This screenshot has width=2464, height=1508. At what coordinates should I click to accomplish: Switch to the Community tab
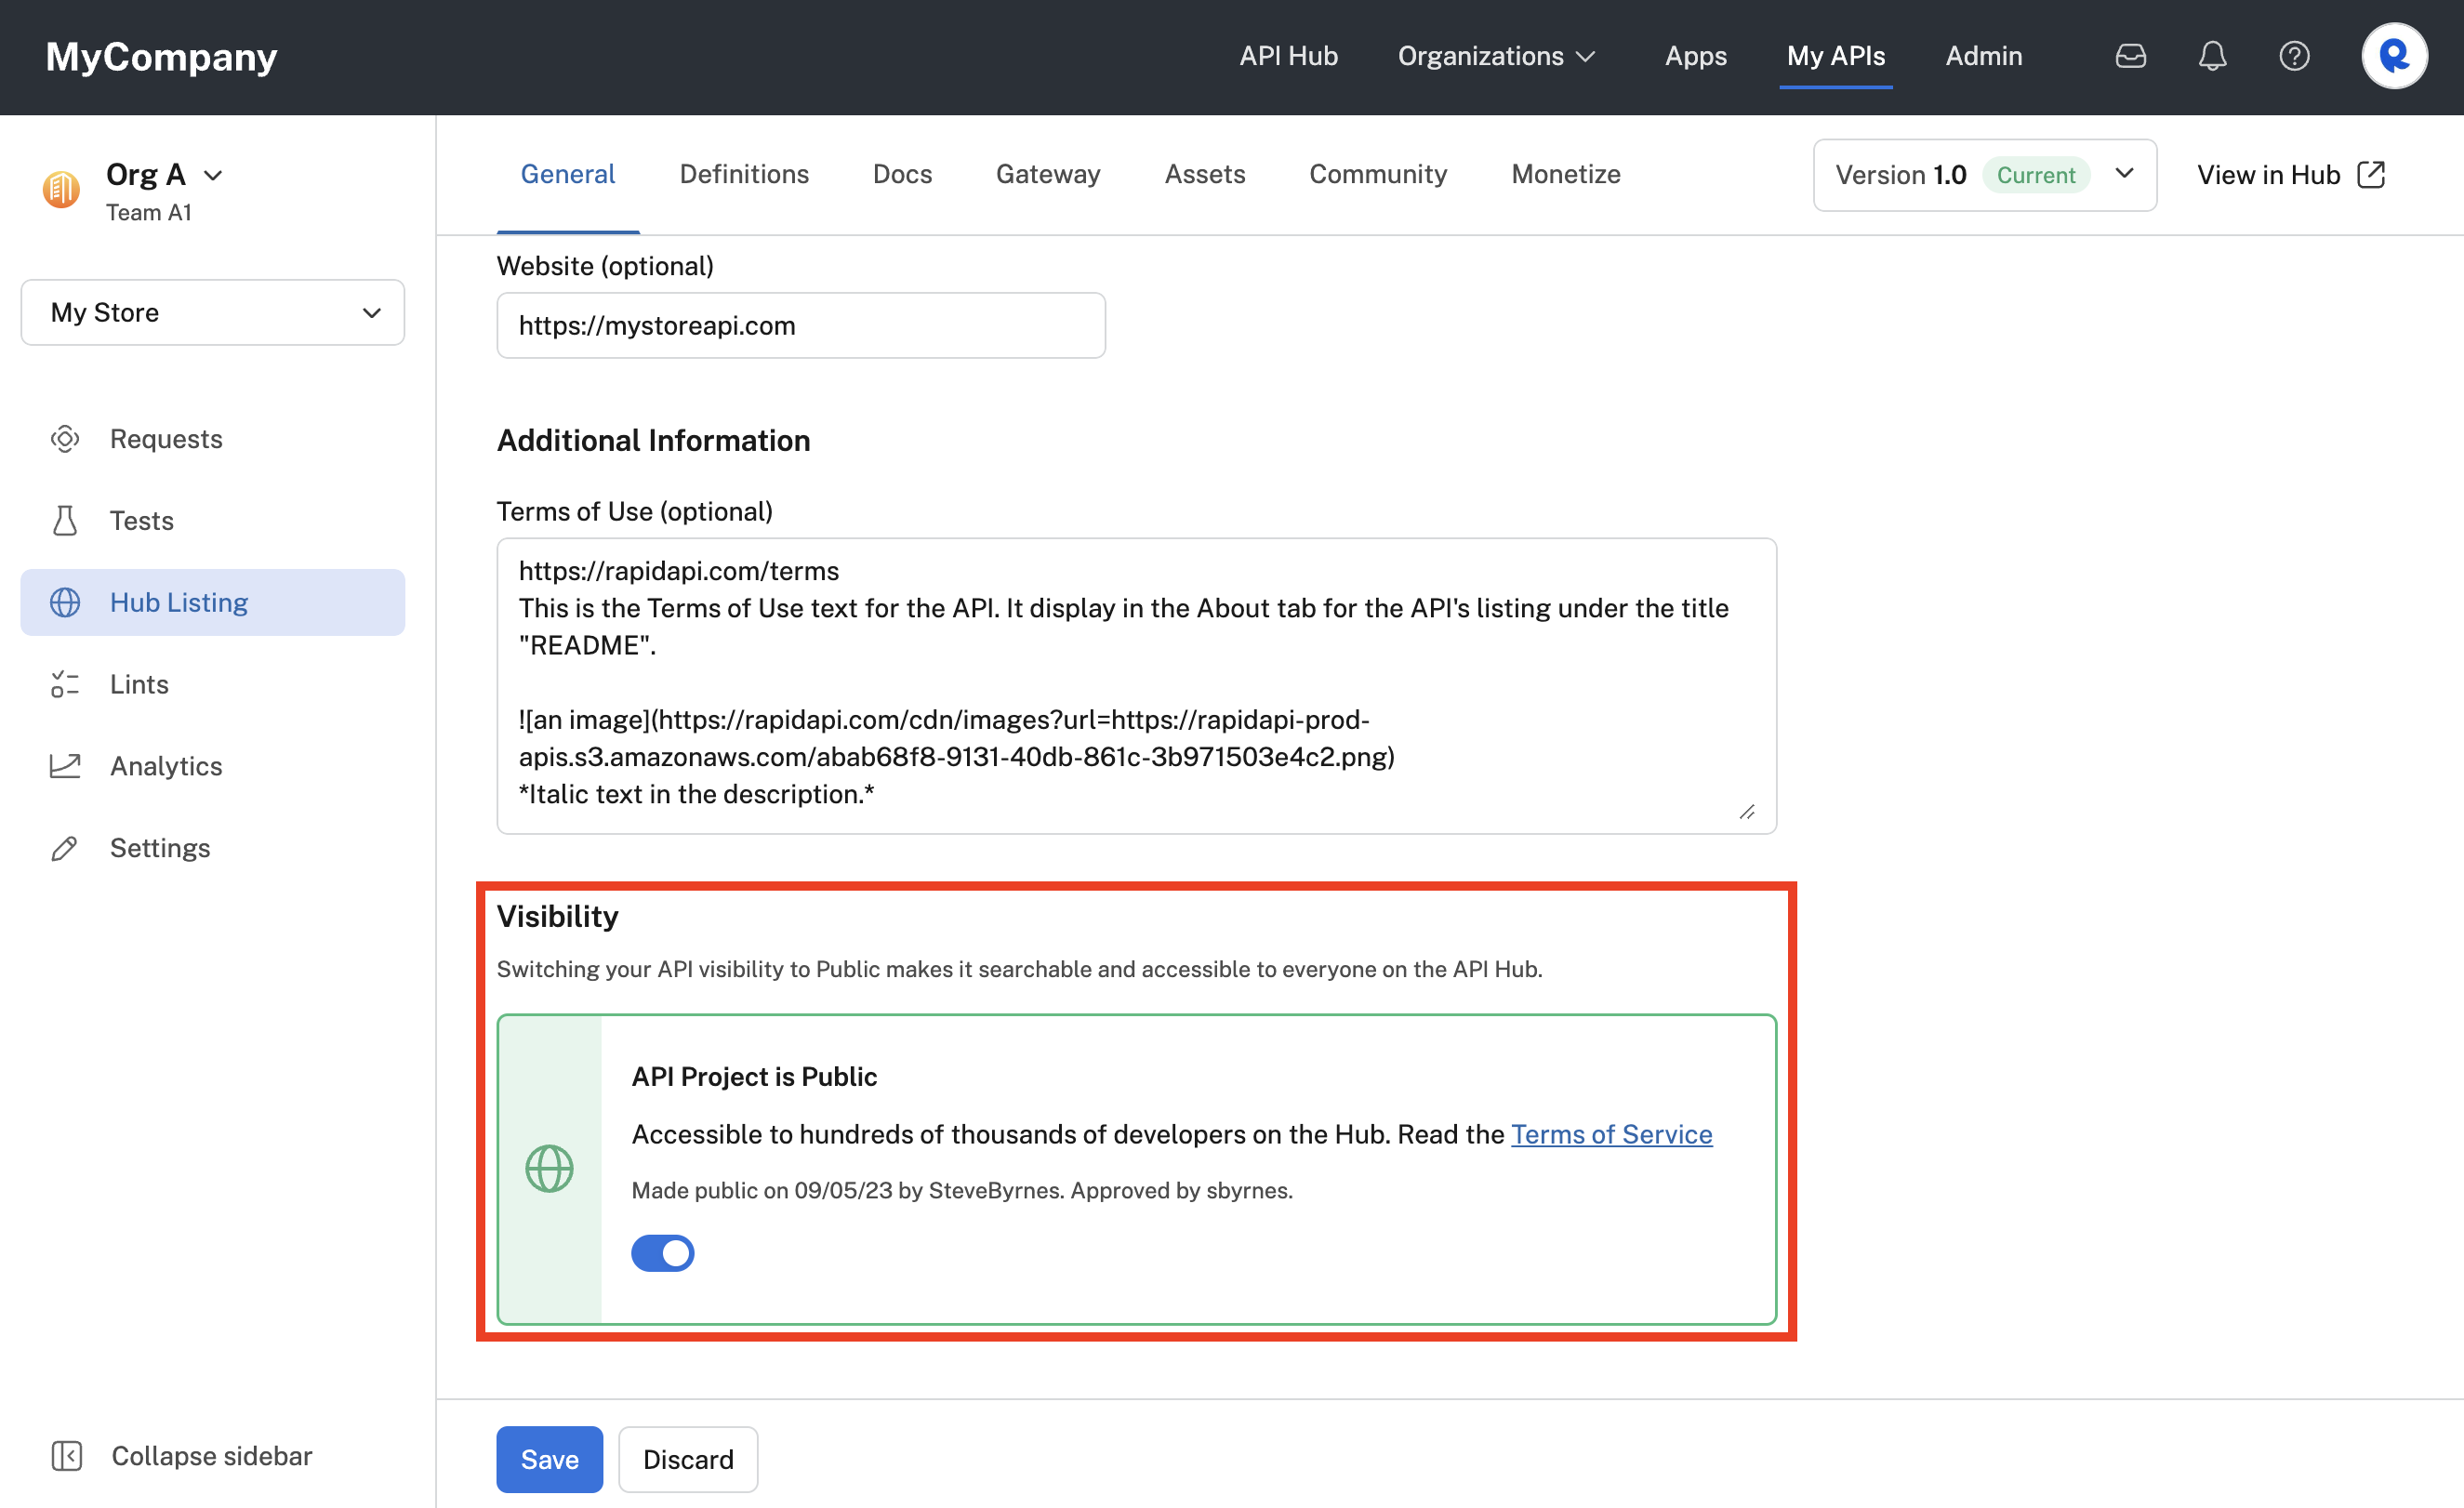pyautogui.click(x=1378, y=174)
